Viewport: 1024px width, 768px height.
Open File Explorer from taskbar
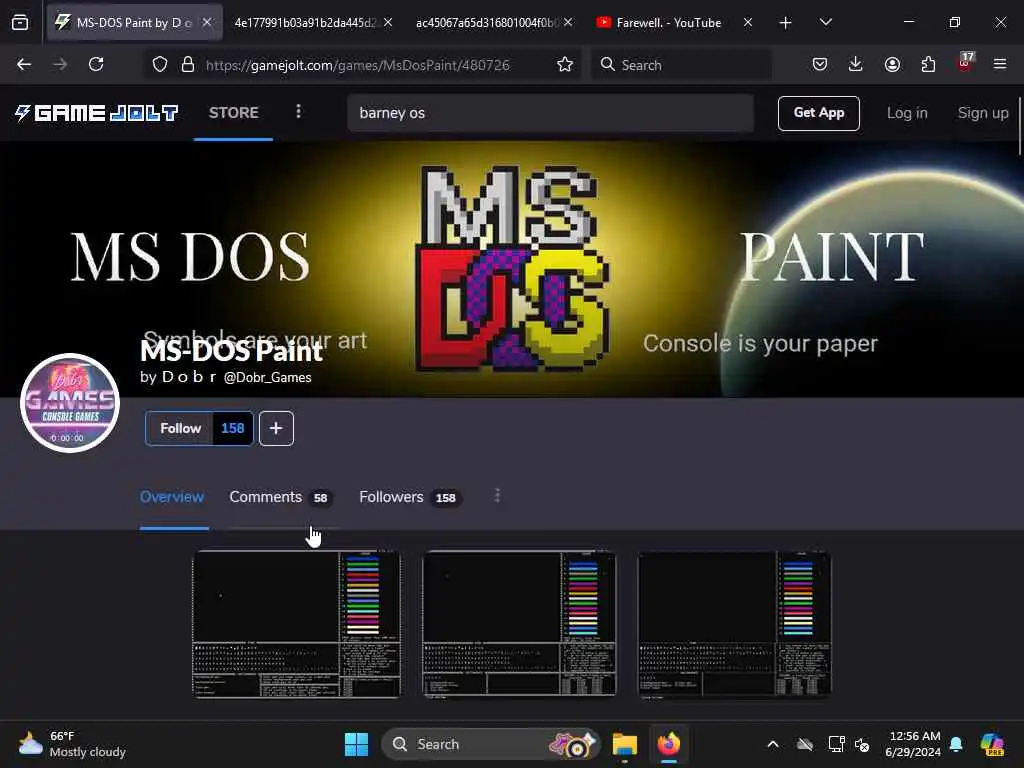[625, 744]
